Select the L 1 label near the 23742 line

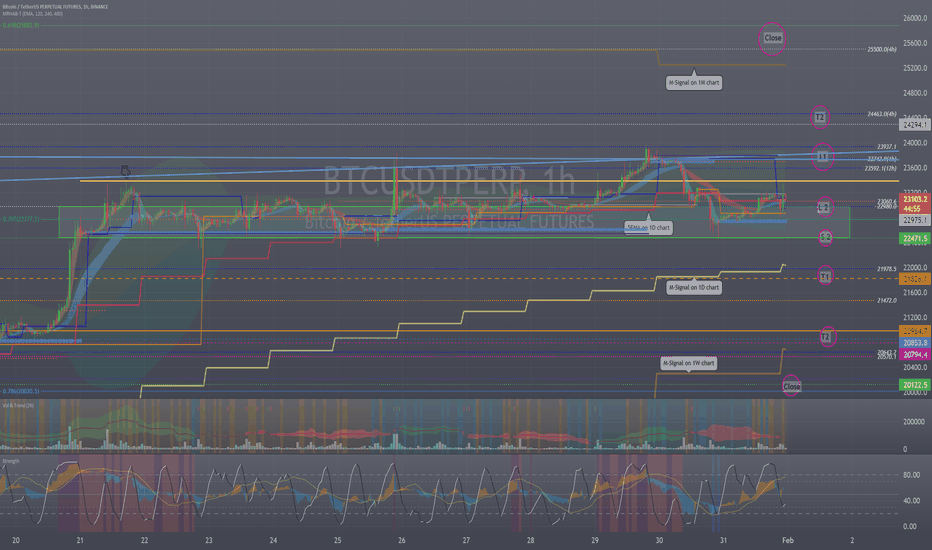click(x=823, y=156)
